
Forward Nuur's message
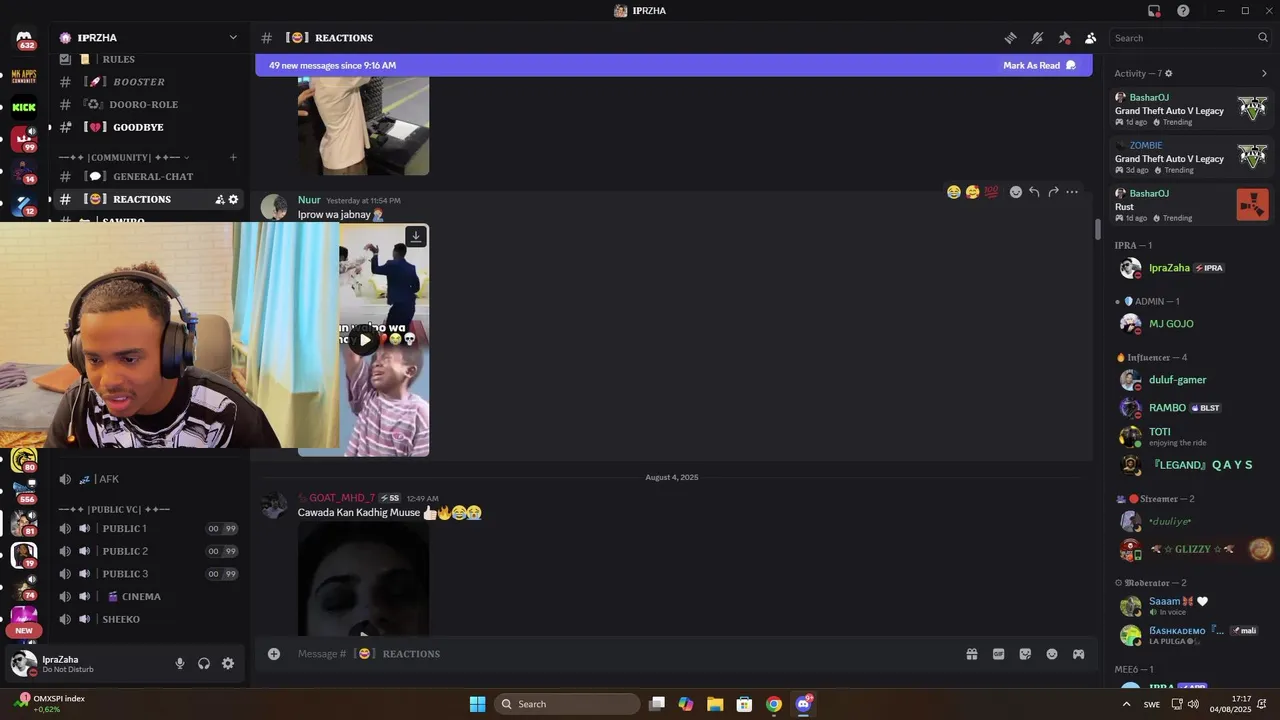tap(1053, 192)
